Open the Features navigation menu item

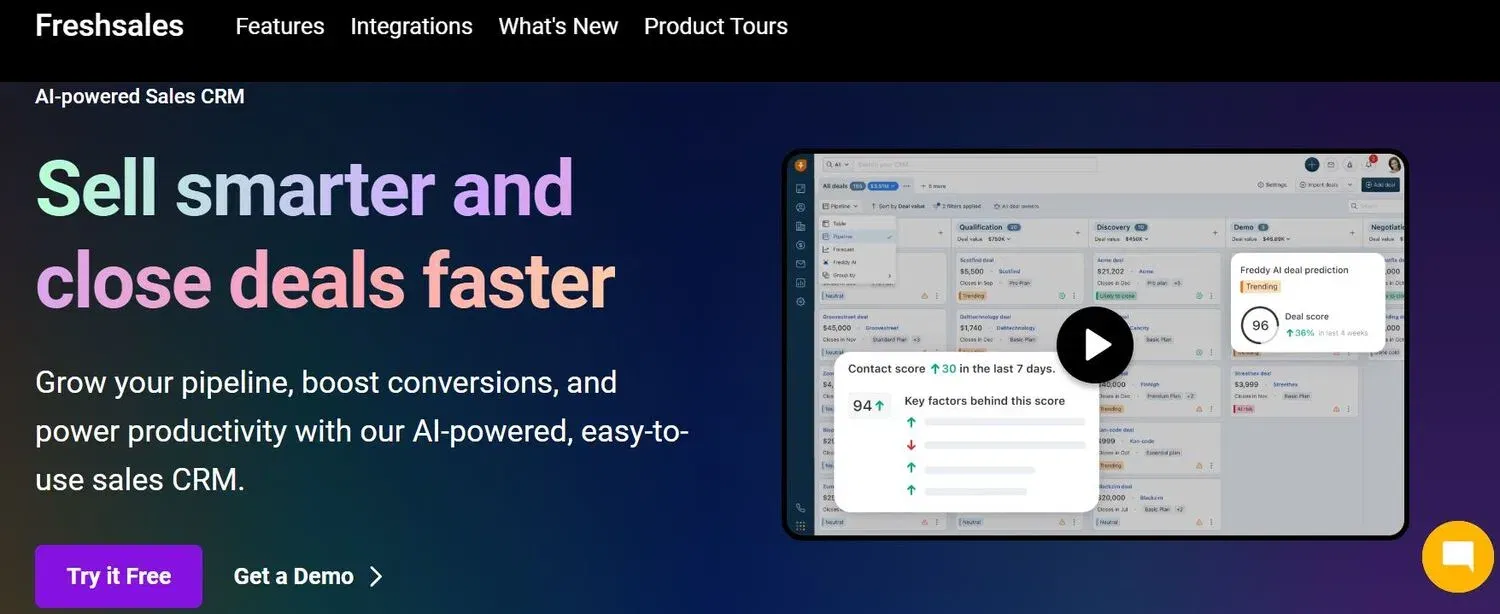280,26
